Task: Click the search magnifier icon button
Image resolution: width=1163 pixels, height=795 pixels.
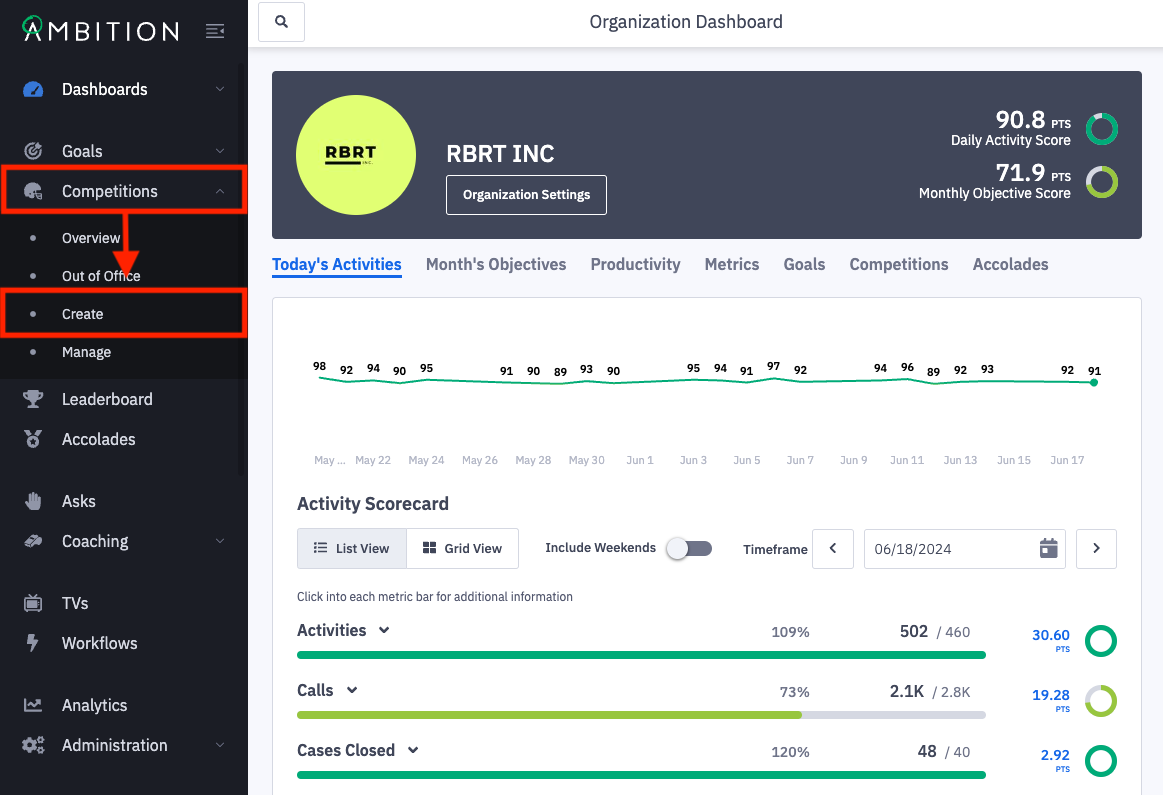Action: 281,22
